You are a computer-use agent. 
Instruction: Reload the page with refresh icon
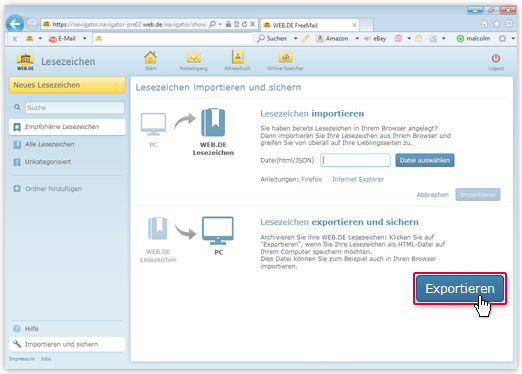tap(244, 24)
